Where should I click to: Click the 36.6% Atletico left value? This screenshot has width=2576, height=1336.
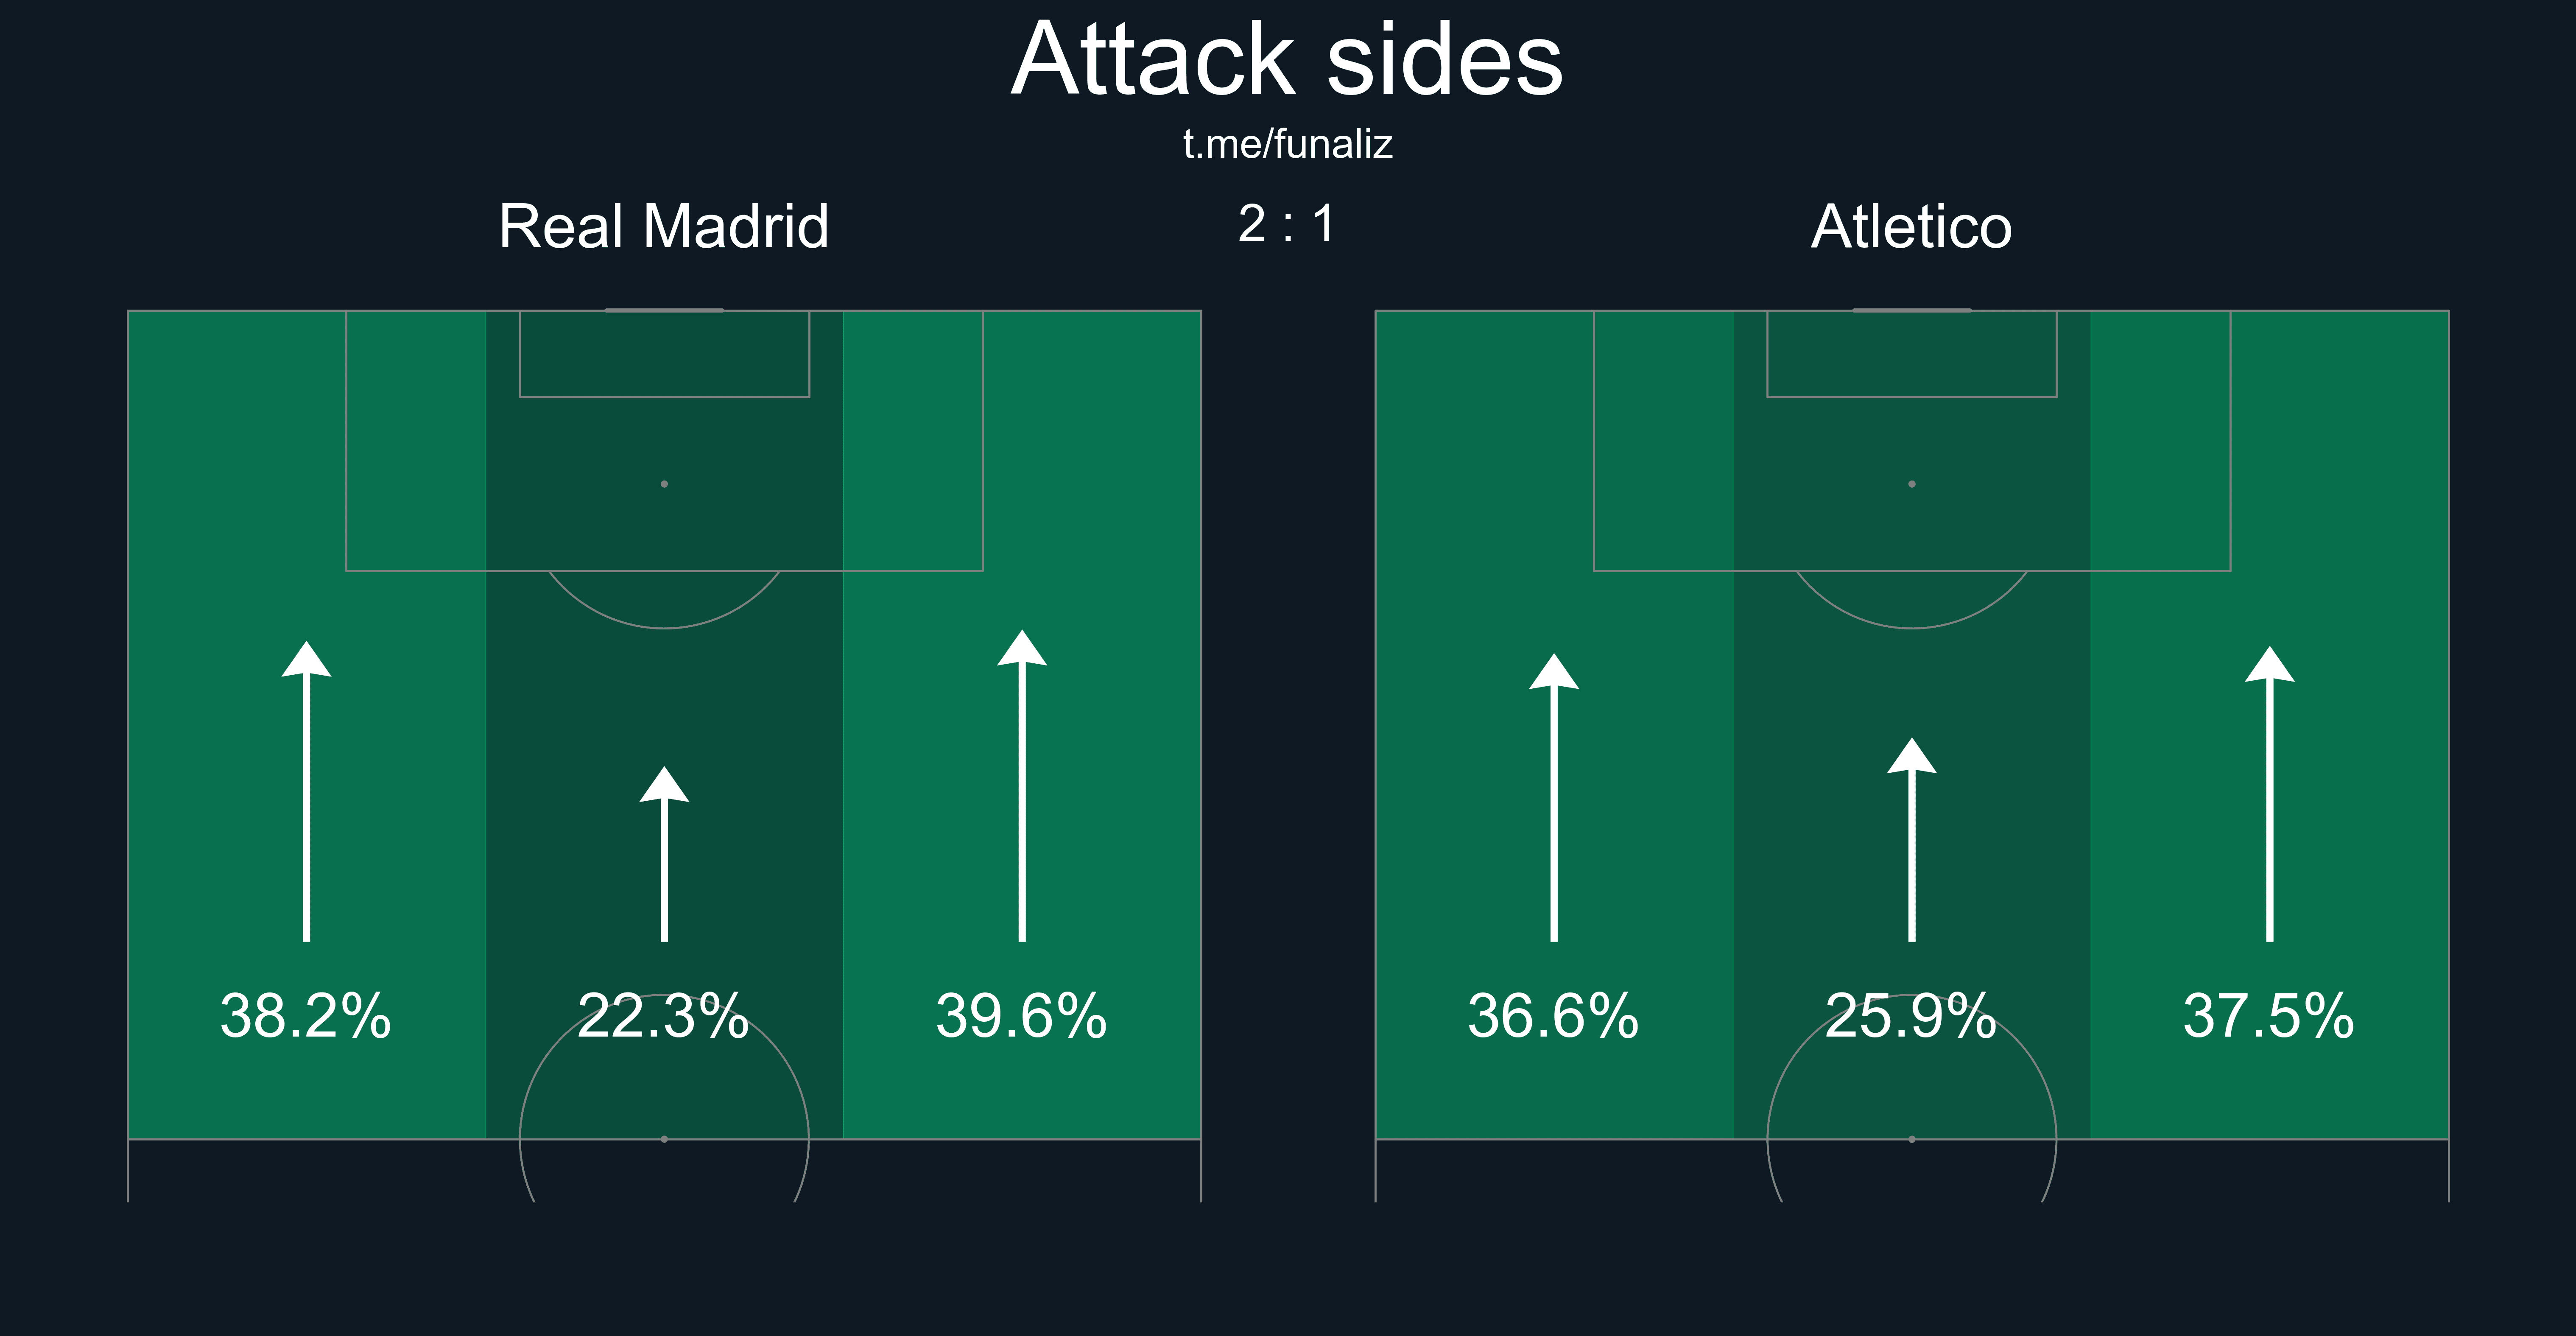[x=1554, y=1016]
